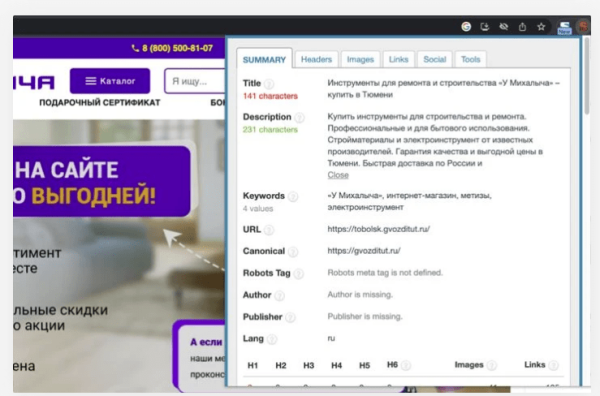
Task: Click the page title text 'Инструменты для ремонта'
Action: [x=443, y=89]
